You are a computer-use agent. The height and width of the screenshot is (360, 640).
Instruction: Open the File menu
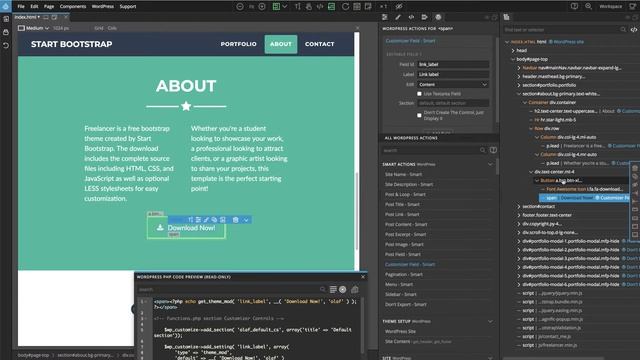click(21, 7)
